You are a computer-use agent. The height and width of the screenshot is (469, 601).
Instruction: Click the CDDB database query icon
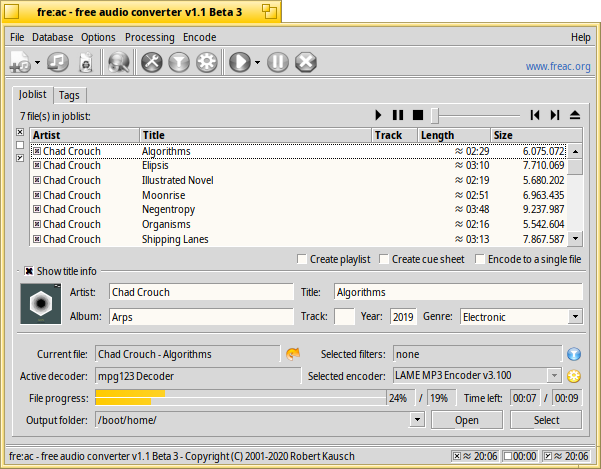point(118,62)
